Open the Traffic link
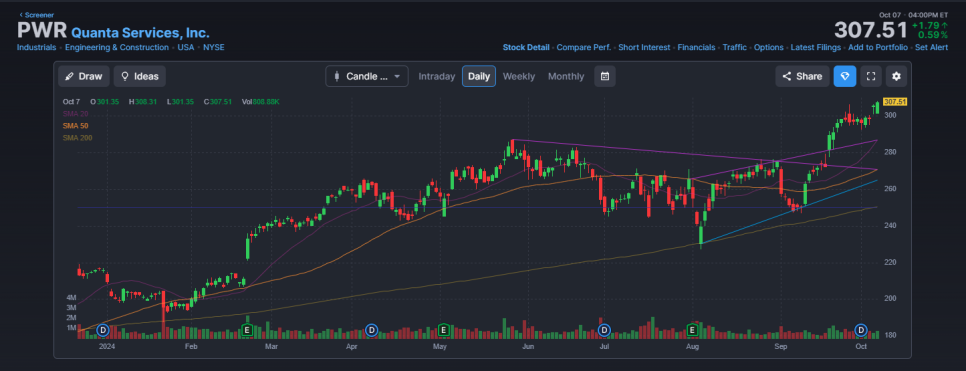 coord(734,47)
